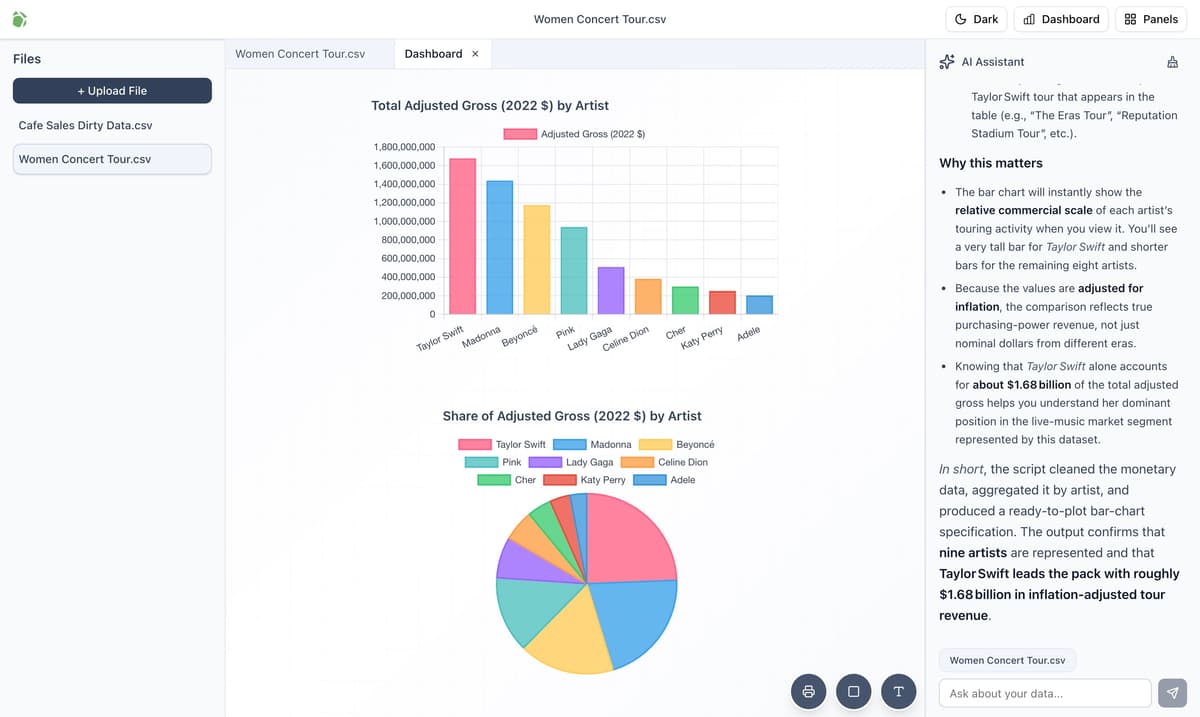Viewport: 1200px width, 717px height.
Task: Select the Dashboard tab
Action: pyautogui.click(x=433, y=54)
